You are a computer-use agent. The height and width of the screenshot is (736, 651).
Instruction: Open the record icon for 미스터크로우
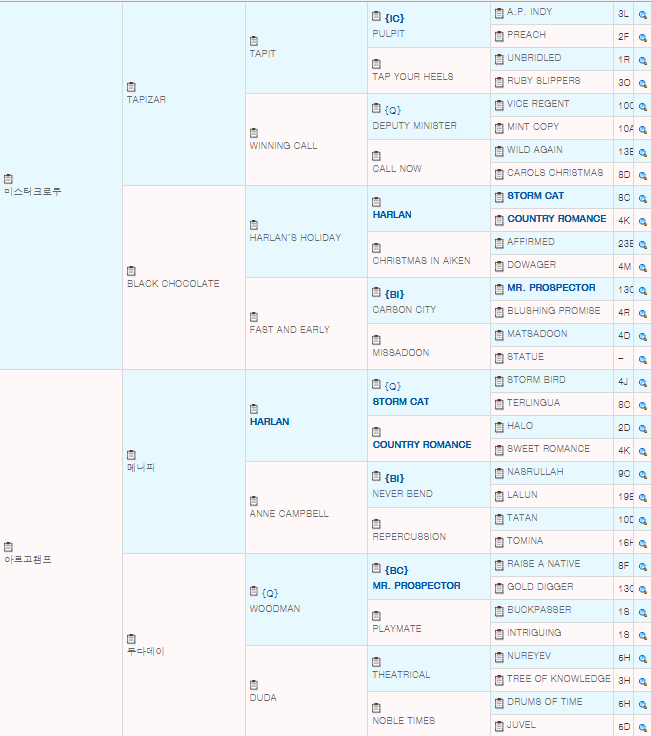(x=9, y=178)
